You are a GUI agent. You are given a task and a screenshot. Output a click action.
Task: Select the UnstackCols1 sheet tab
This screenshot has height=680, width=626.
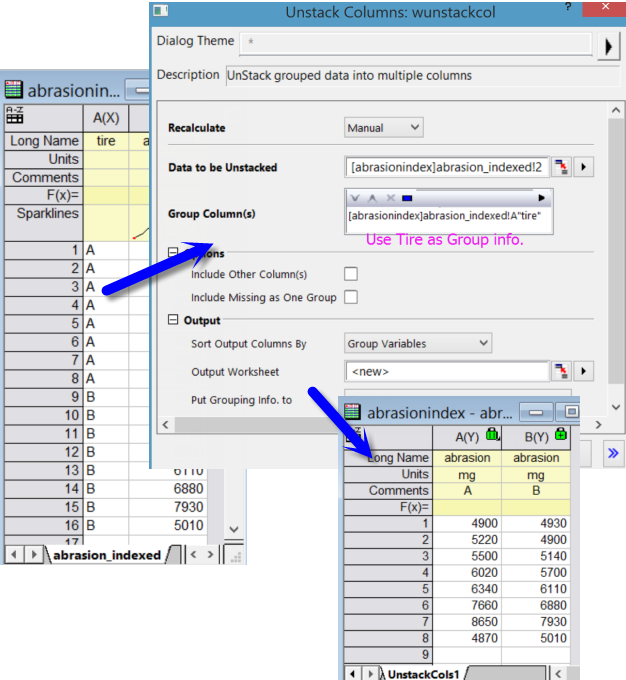coord(423,673)
